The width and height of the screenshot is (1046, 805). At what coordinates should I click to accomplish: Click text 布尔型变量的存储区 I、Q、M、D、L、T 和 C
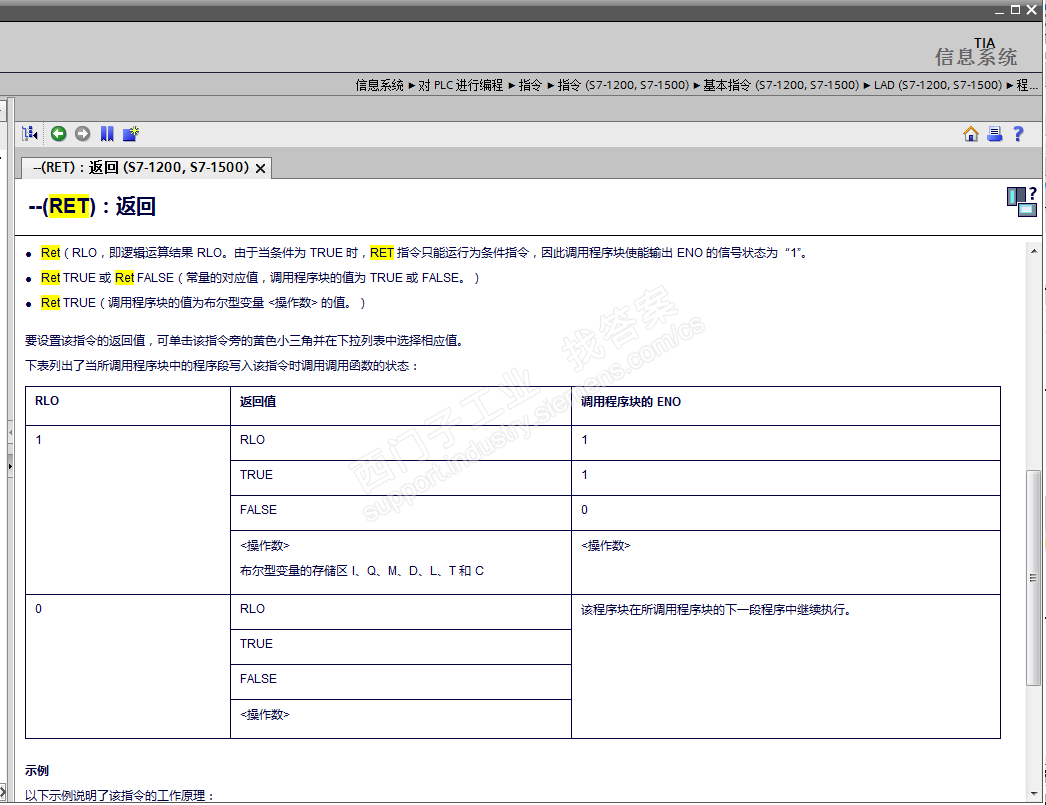coord(362,571)
